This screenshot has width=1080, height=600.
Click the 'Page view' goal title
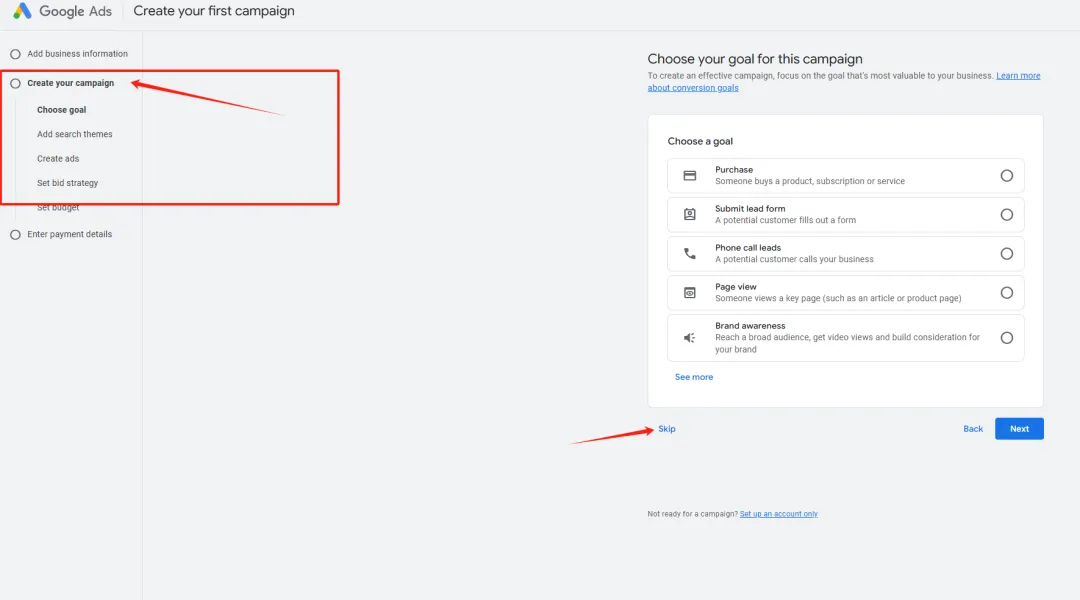click(735, 287)
